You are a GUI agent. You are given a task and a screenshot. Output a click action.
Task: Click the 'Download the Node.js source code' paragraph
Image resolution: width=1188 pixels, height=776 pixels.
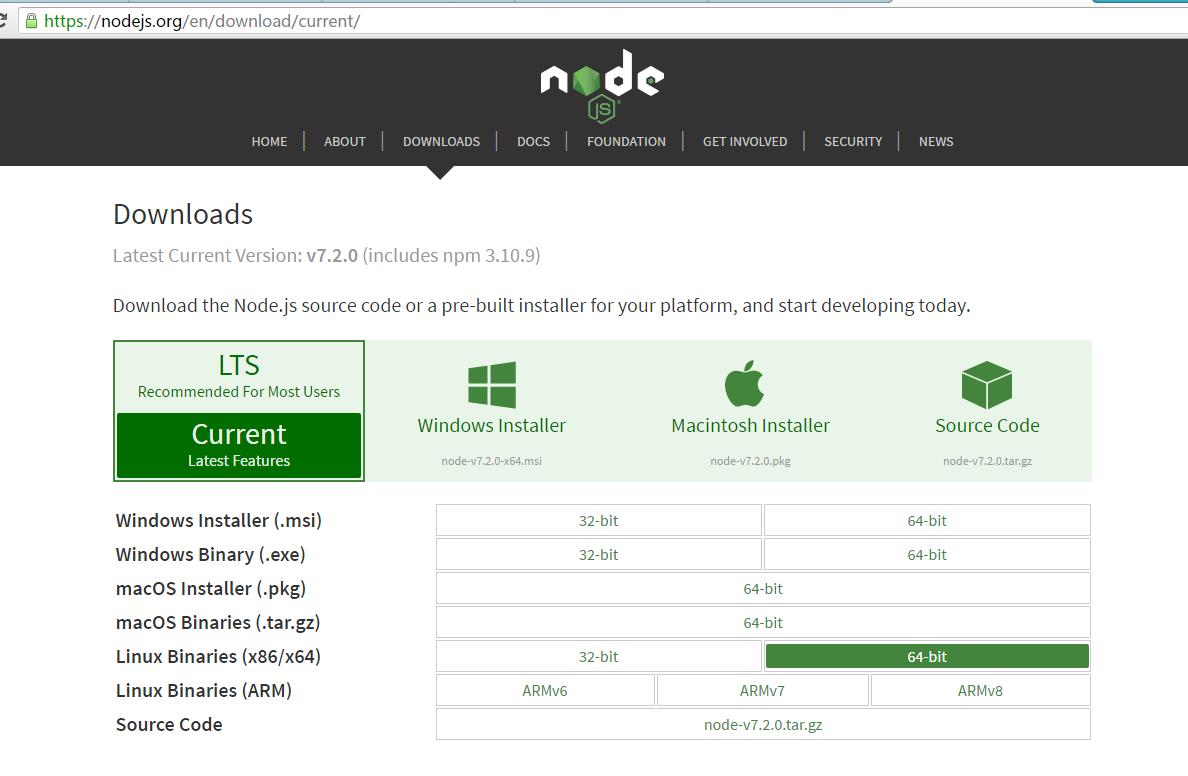[x=542, y=305]
